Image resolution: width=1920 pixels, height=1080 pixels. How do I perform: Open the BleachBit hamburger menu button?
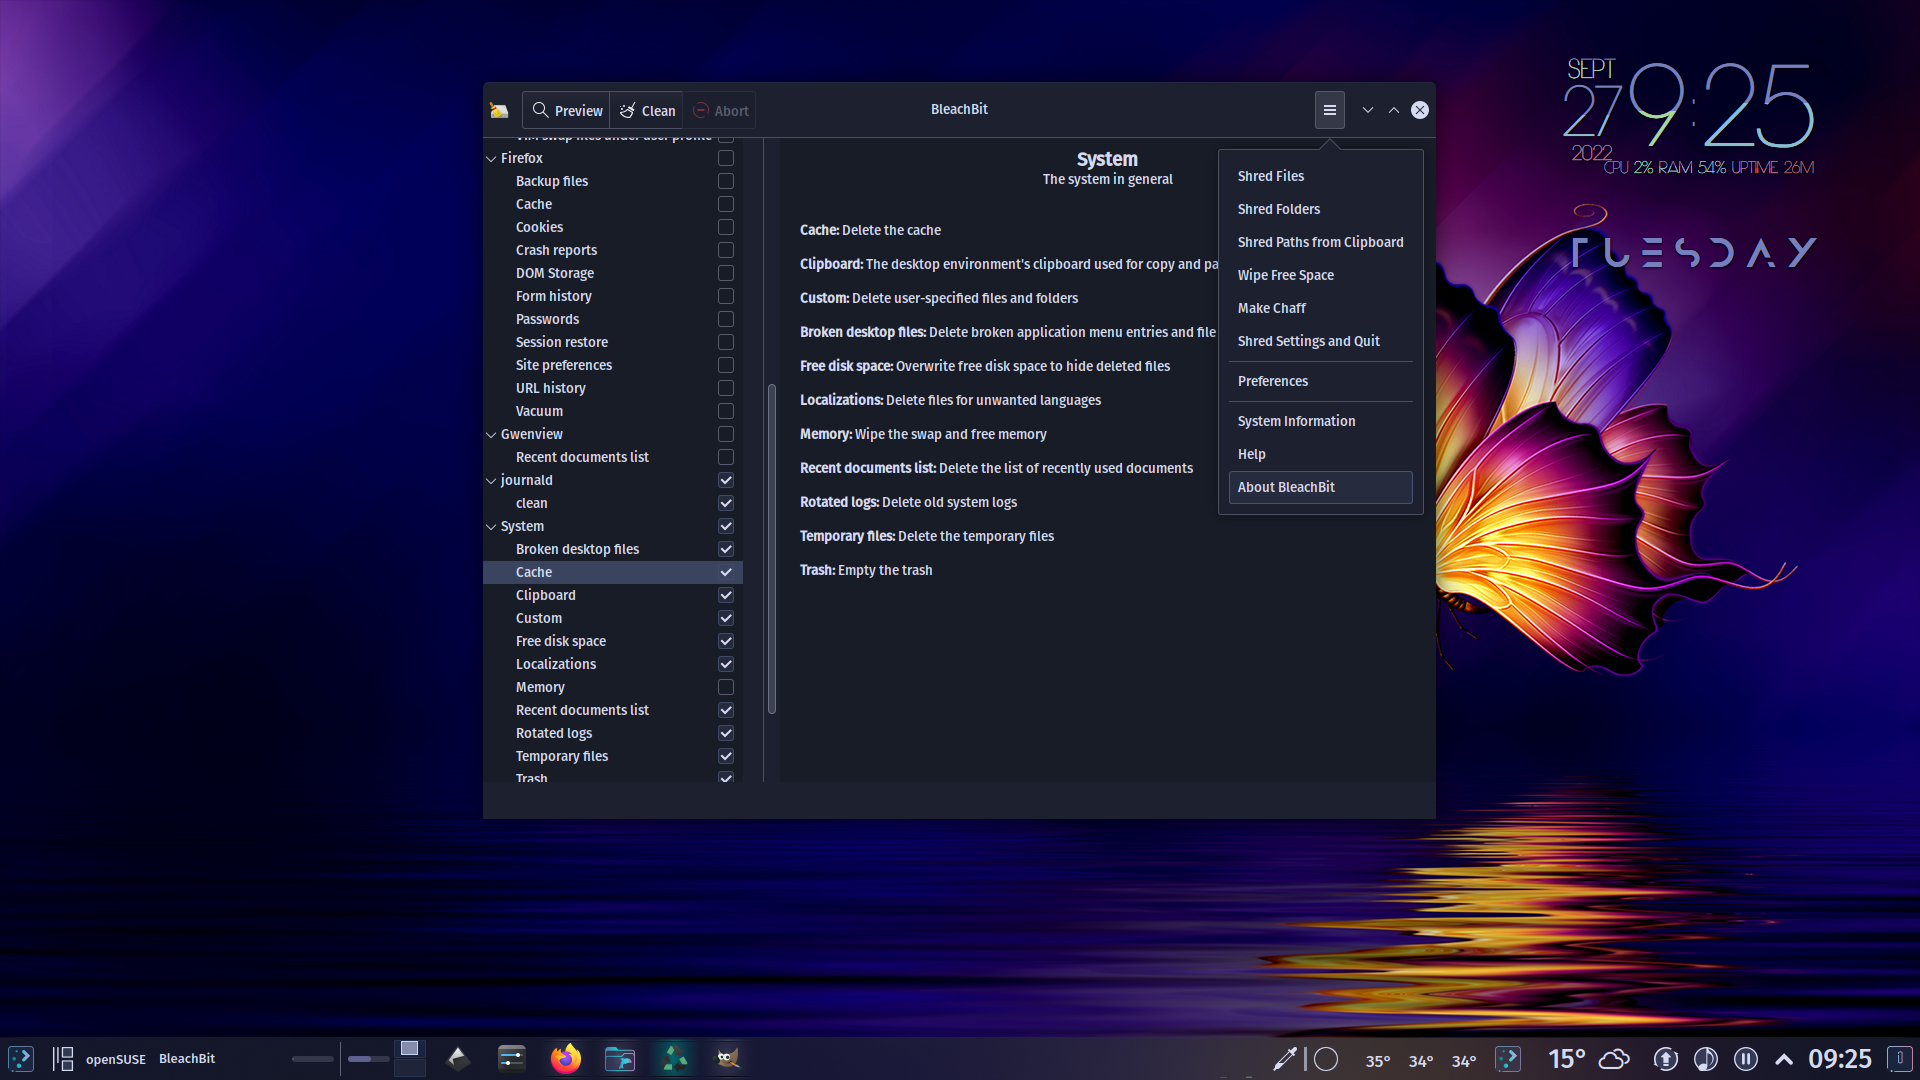click(1329, 110)
